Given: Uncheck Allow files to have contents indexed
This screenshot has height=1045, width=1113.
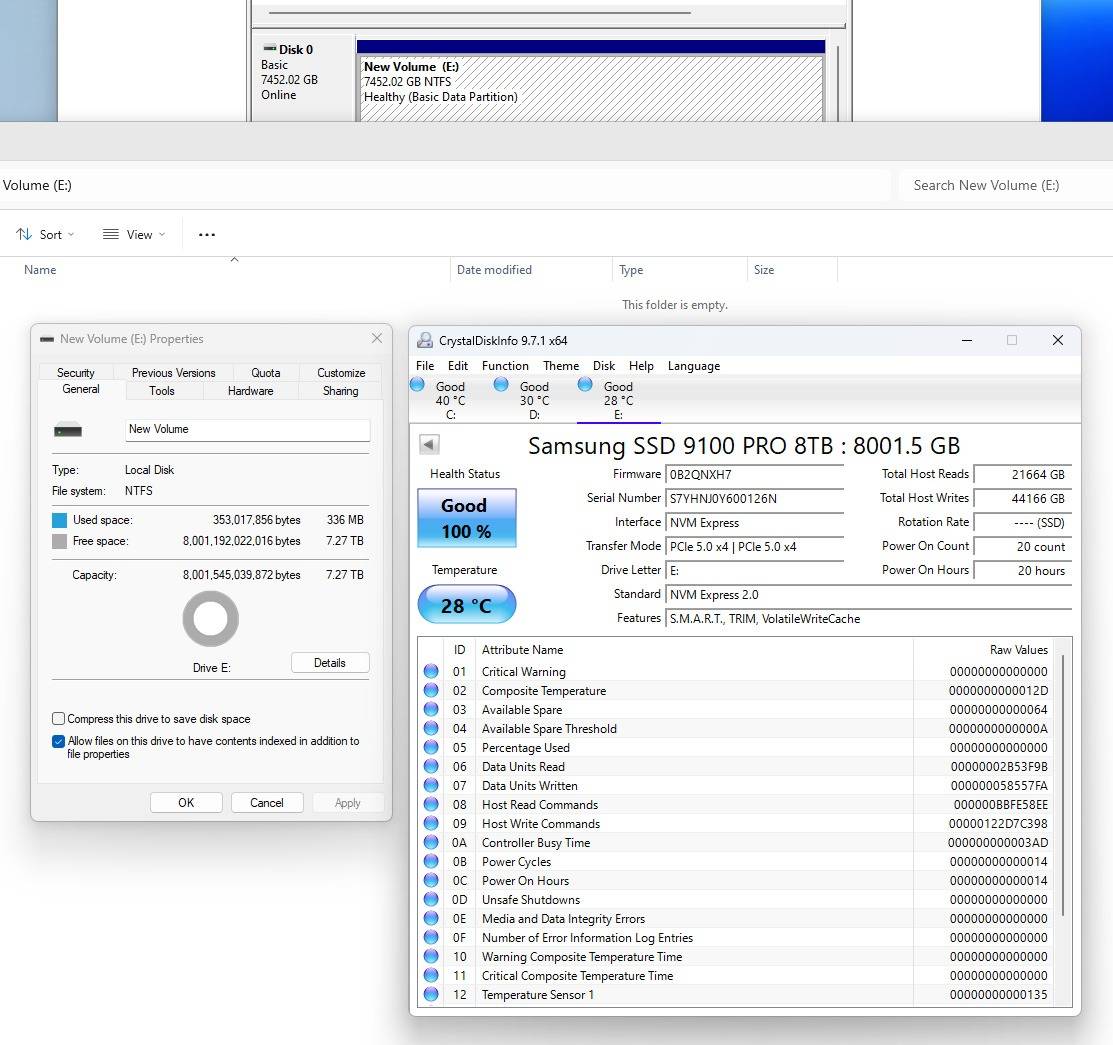Looking at the screenshot, I should click(59, 742).
